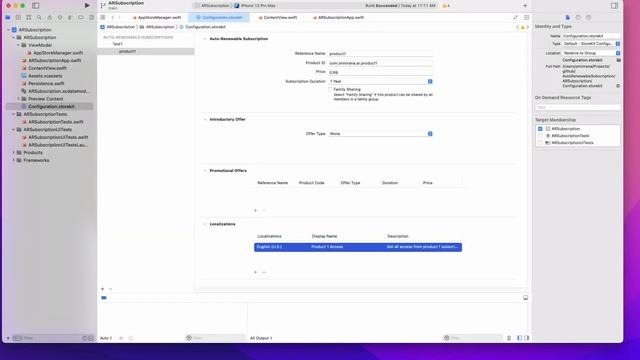Add a subscription with bottom-left plus
640x360 pixels.
click(102, 289)
